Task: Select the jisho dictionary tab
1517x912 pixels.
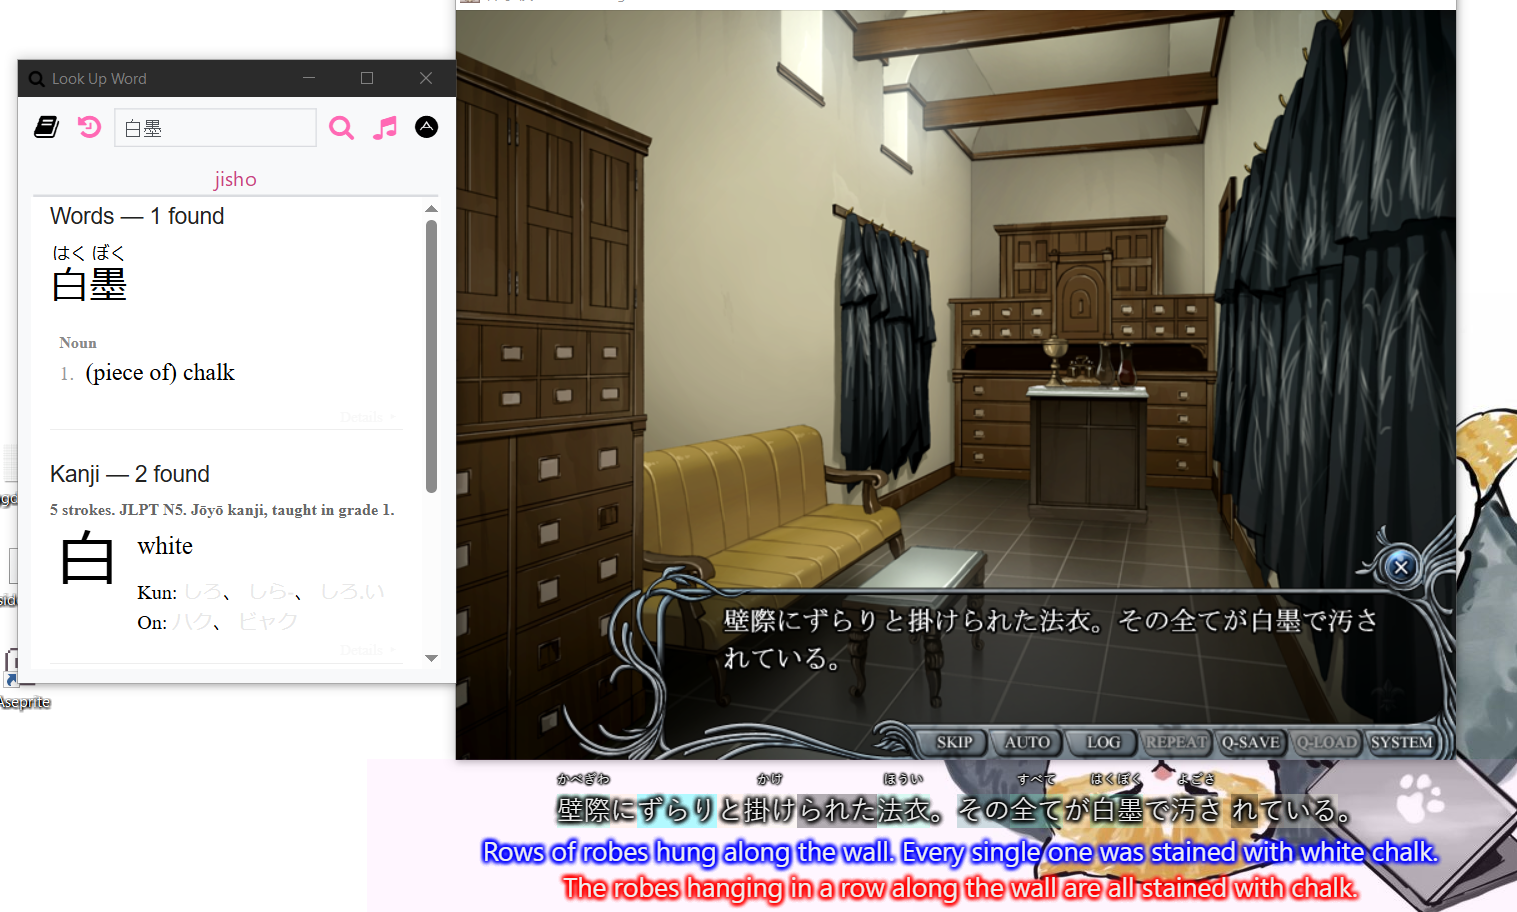Action: click(235, 179)
